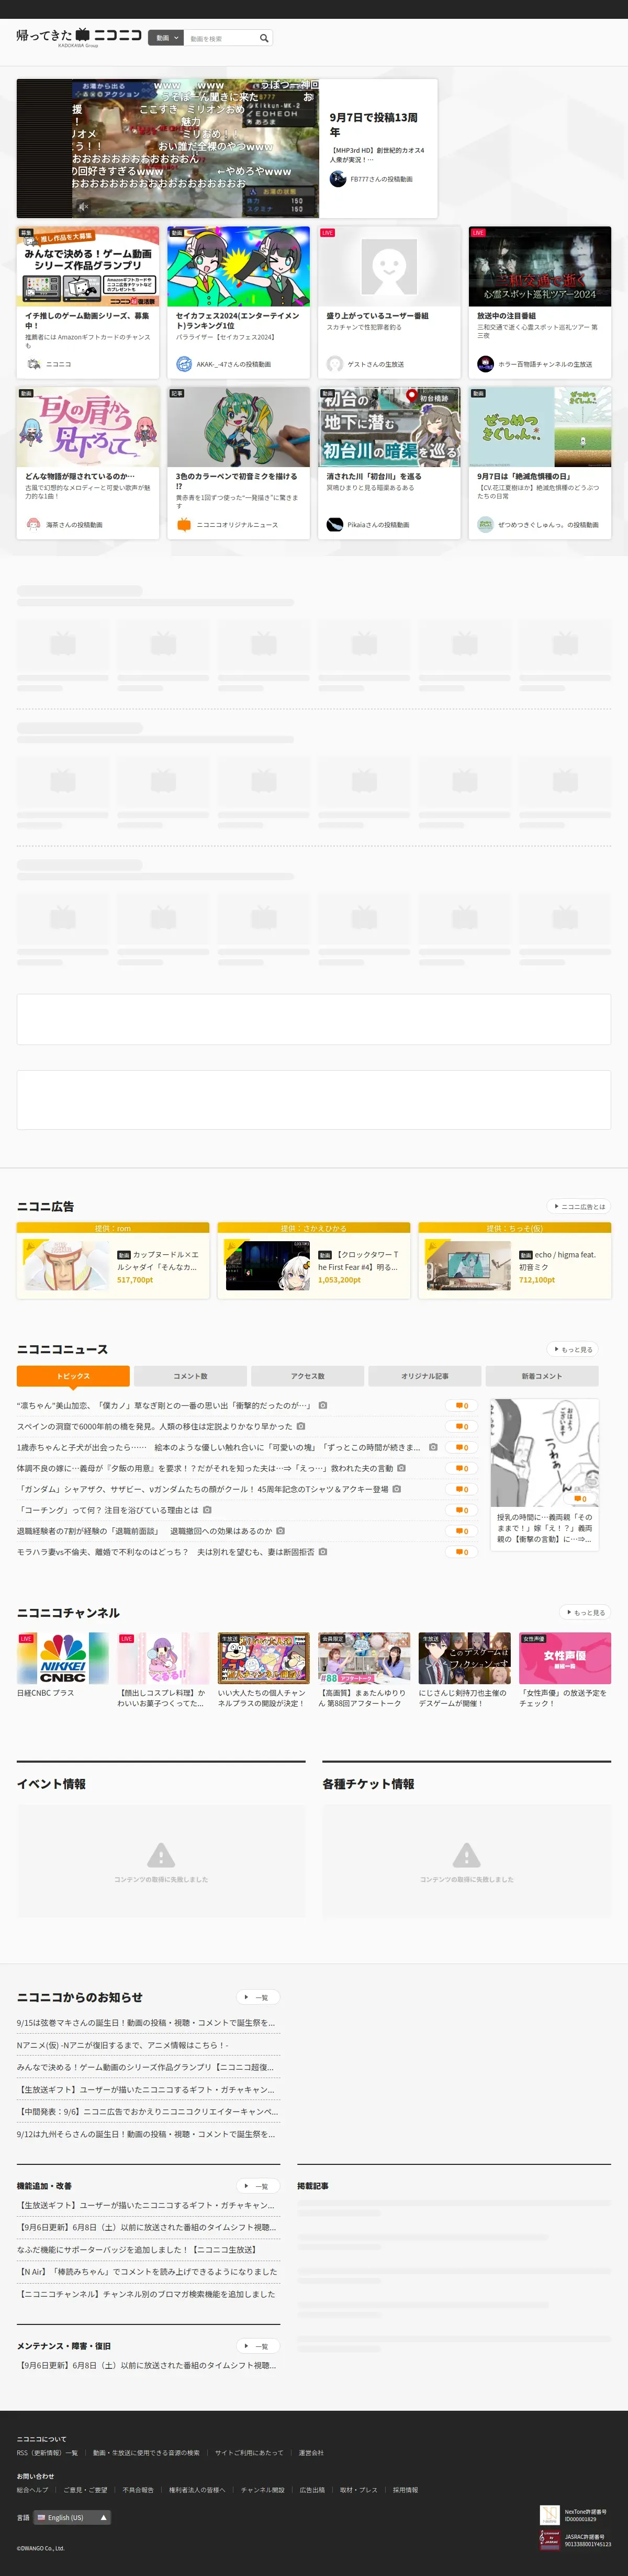Open footer 不具合報告 link
Viewport: 628px width, 2576px height.
coord(138,2490)
